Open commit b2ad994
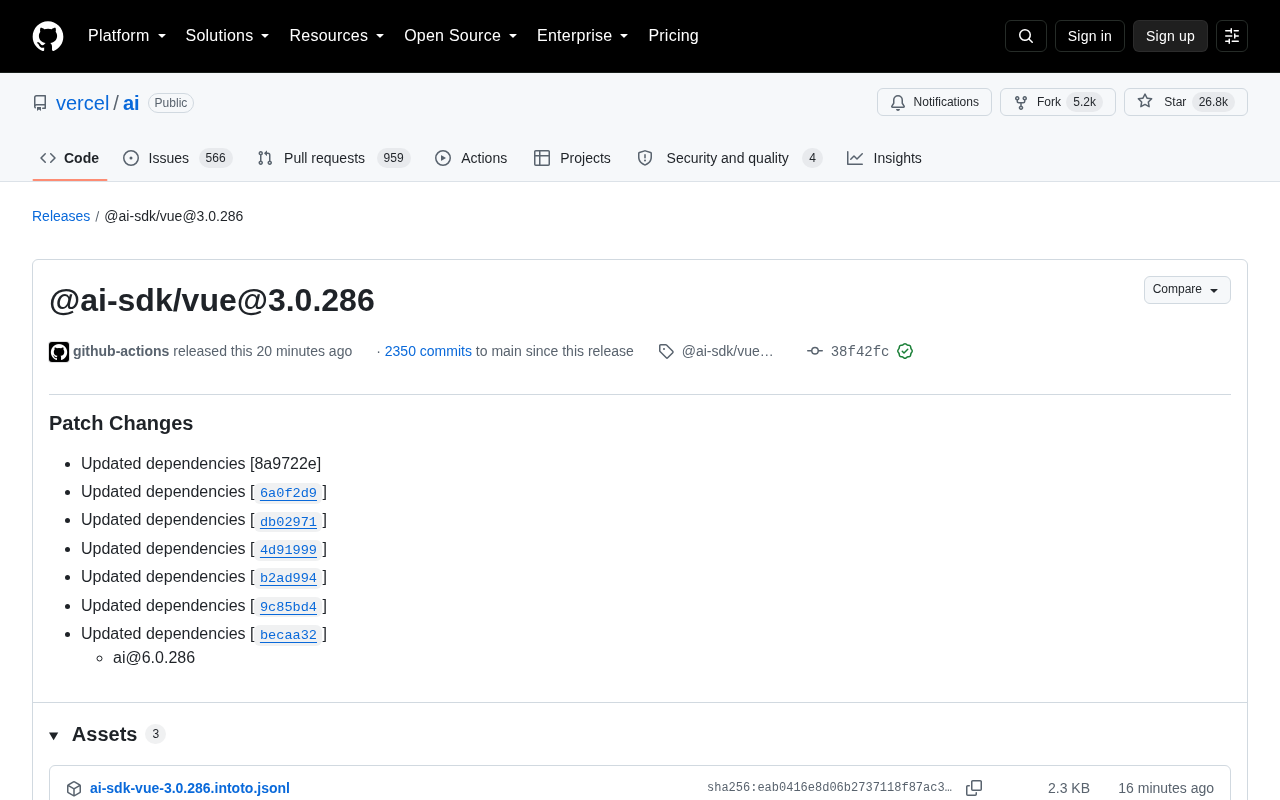Viewport: 1280px width, 800px height. click(288, 578)
